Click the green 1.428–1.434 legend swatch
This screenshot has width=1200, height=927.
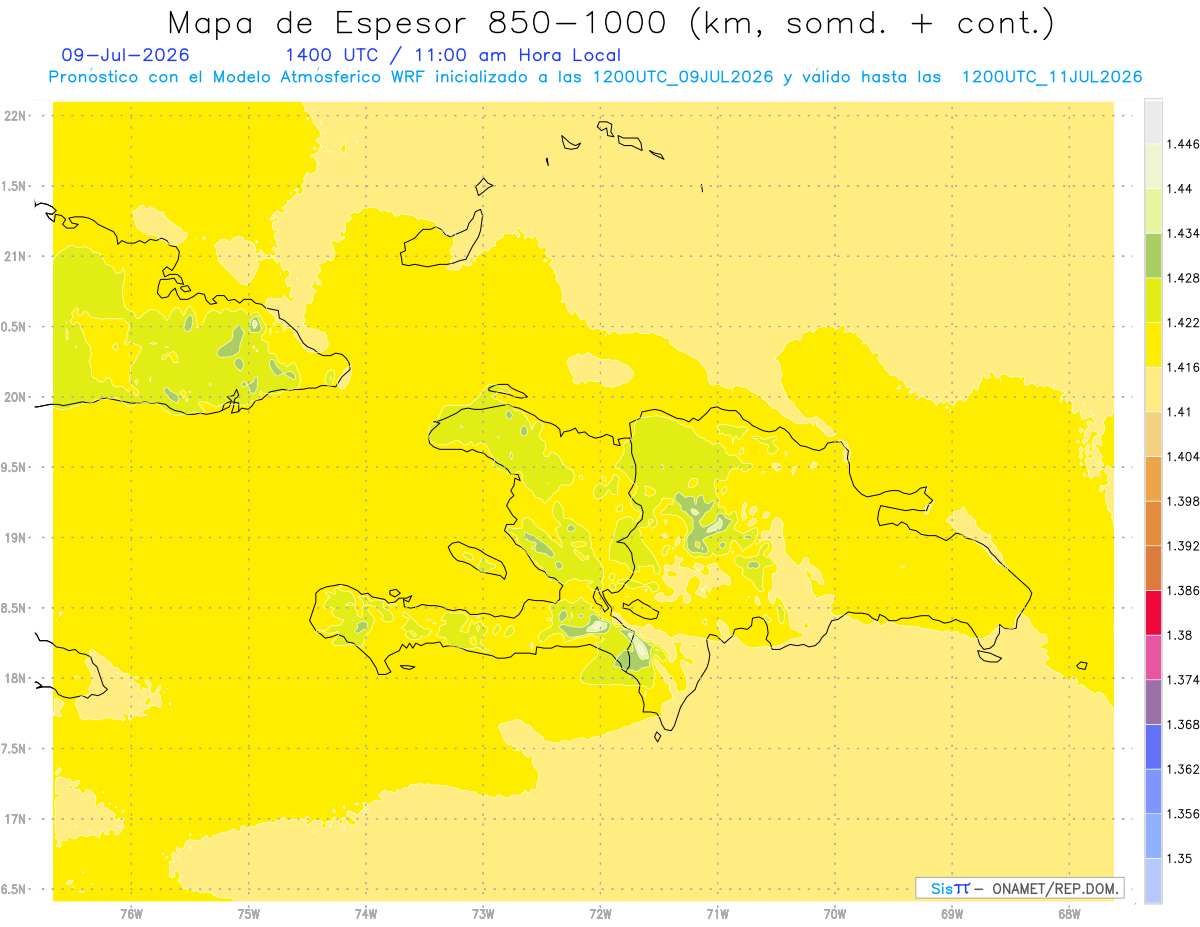(x=1153, y=256)
